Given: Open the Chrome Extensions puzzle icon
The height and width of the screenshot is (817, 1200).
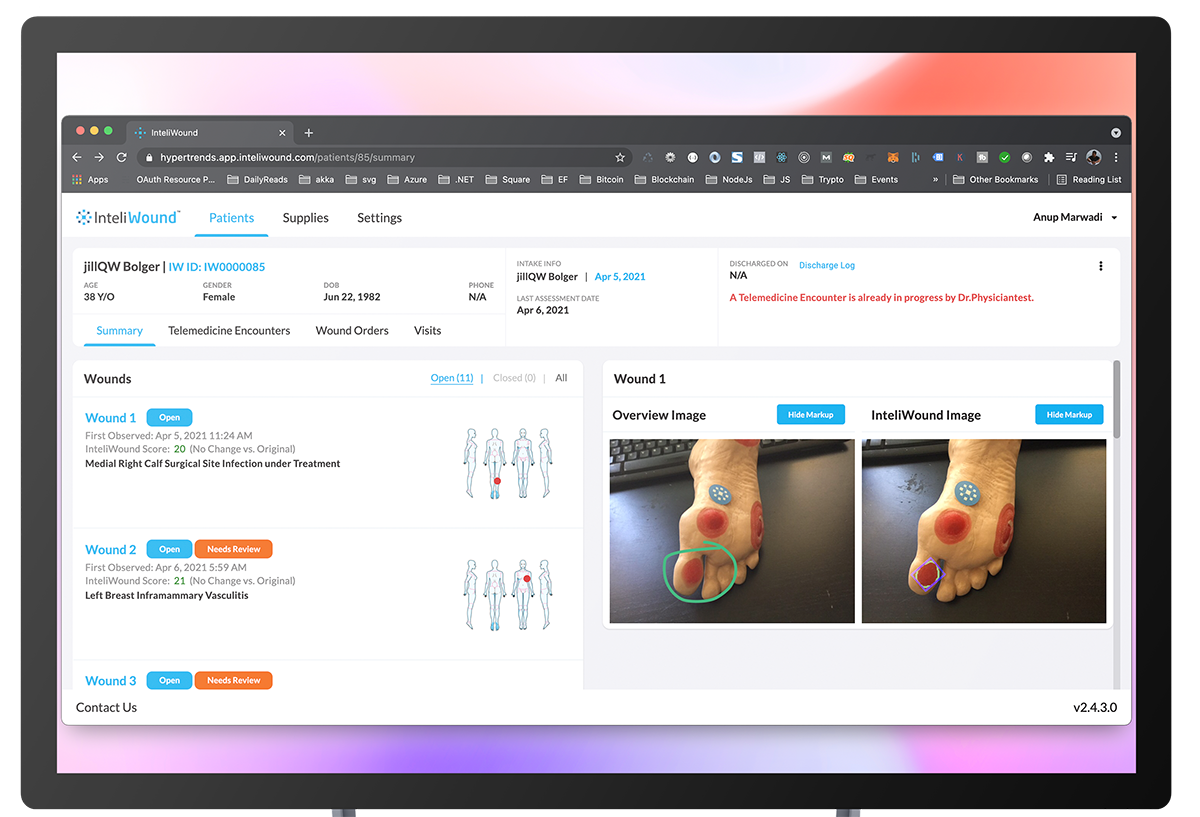Looking at the screenshot, I should tap(1049, 157).
